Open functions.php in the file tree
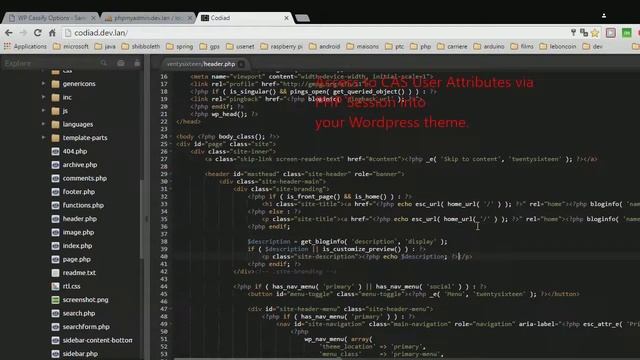640x360 pixels. pos(83,205)
